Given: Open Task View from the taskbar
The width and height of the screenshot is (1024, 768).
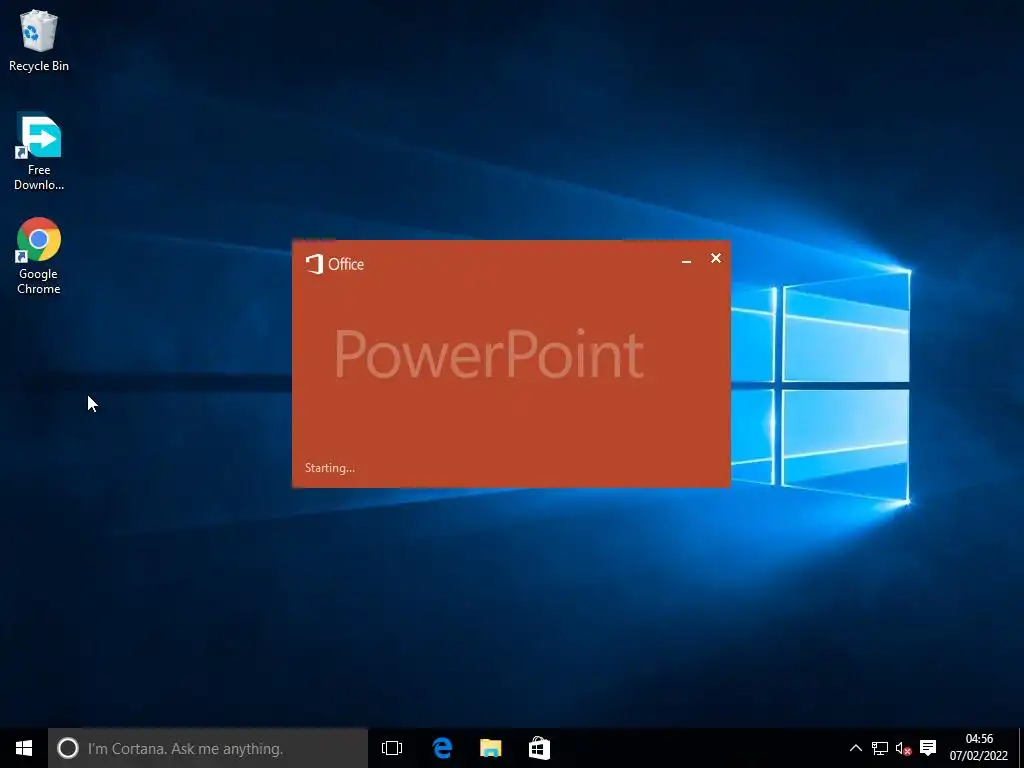Looking at the screenshot, I should click(392, 748).
